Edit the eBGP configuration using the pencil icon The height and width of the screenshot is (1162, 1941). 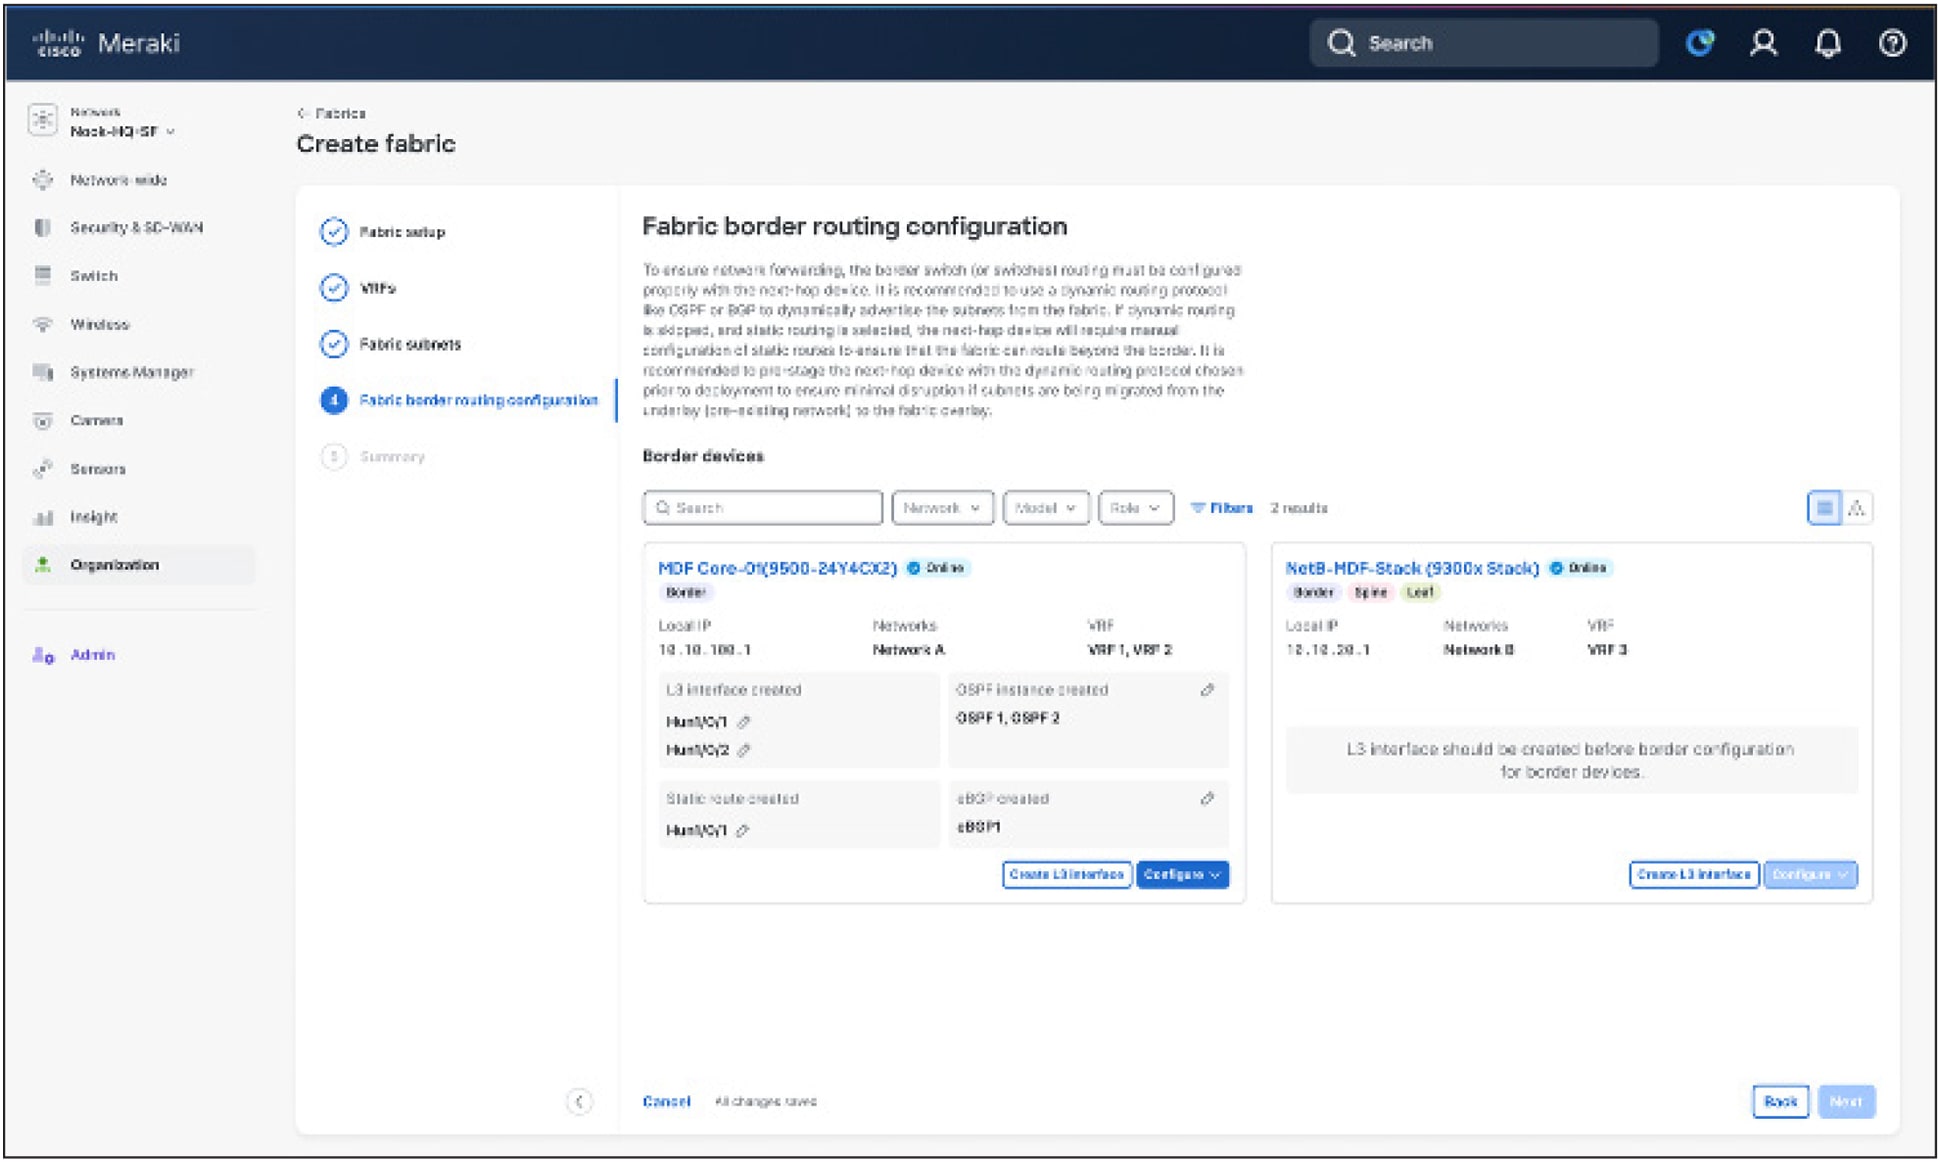[1208, 799]
